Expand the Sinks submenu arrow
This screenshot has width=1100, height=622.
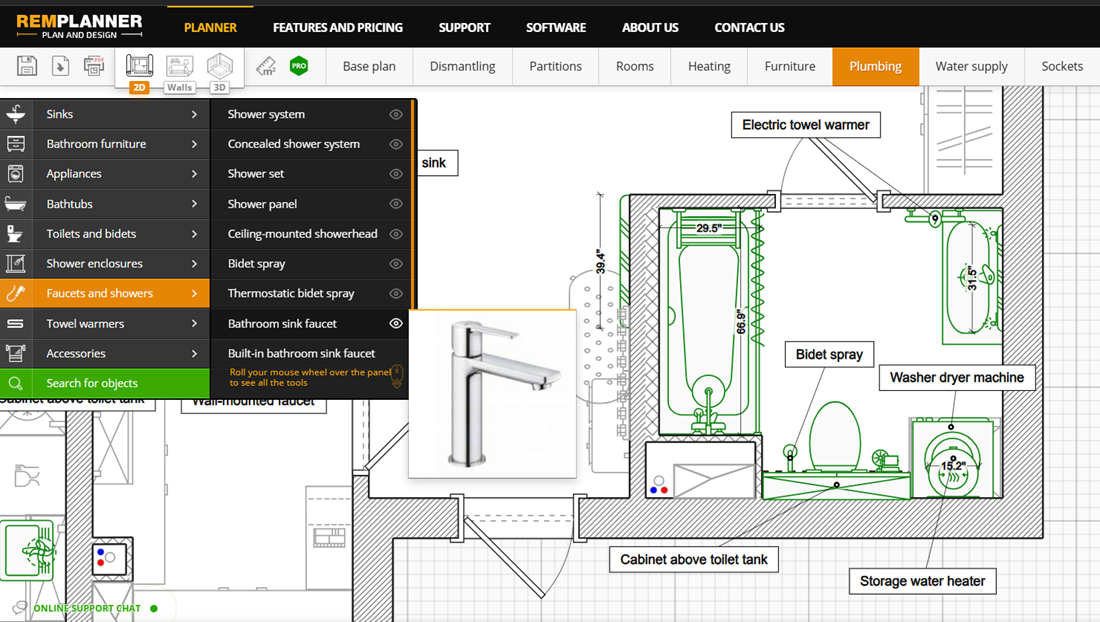[194, 114]
